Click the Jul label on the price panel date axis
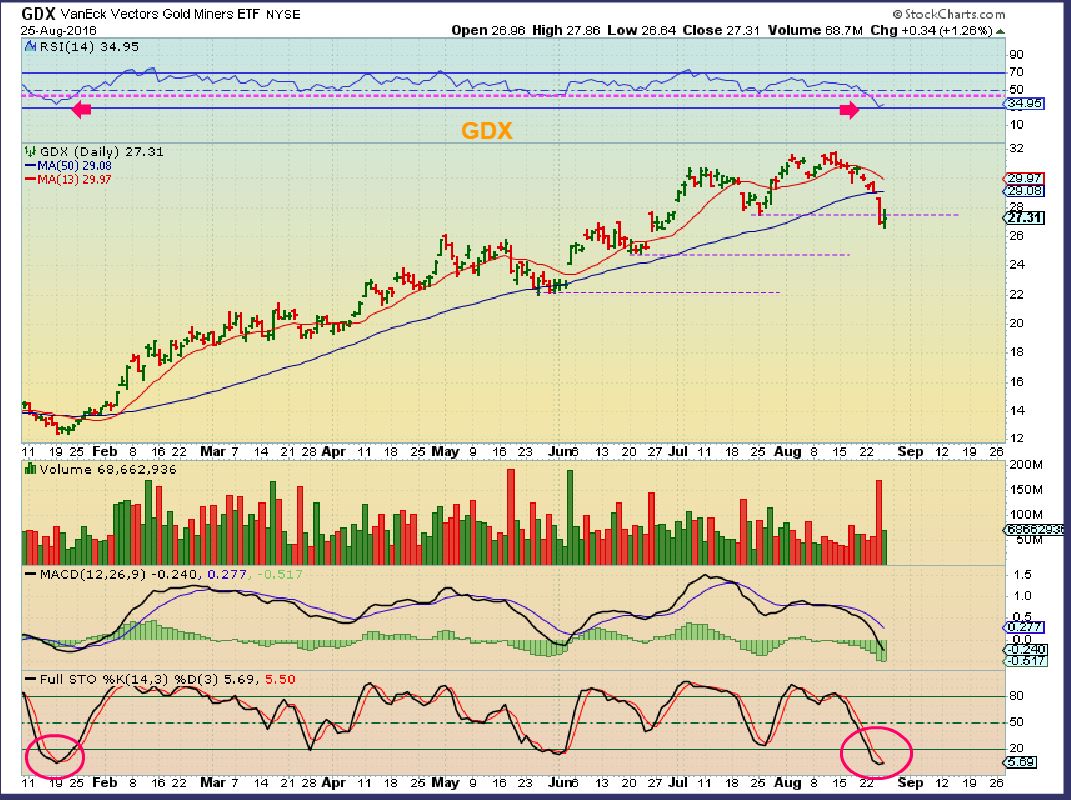 678,452
